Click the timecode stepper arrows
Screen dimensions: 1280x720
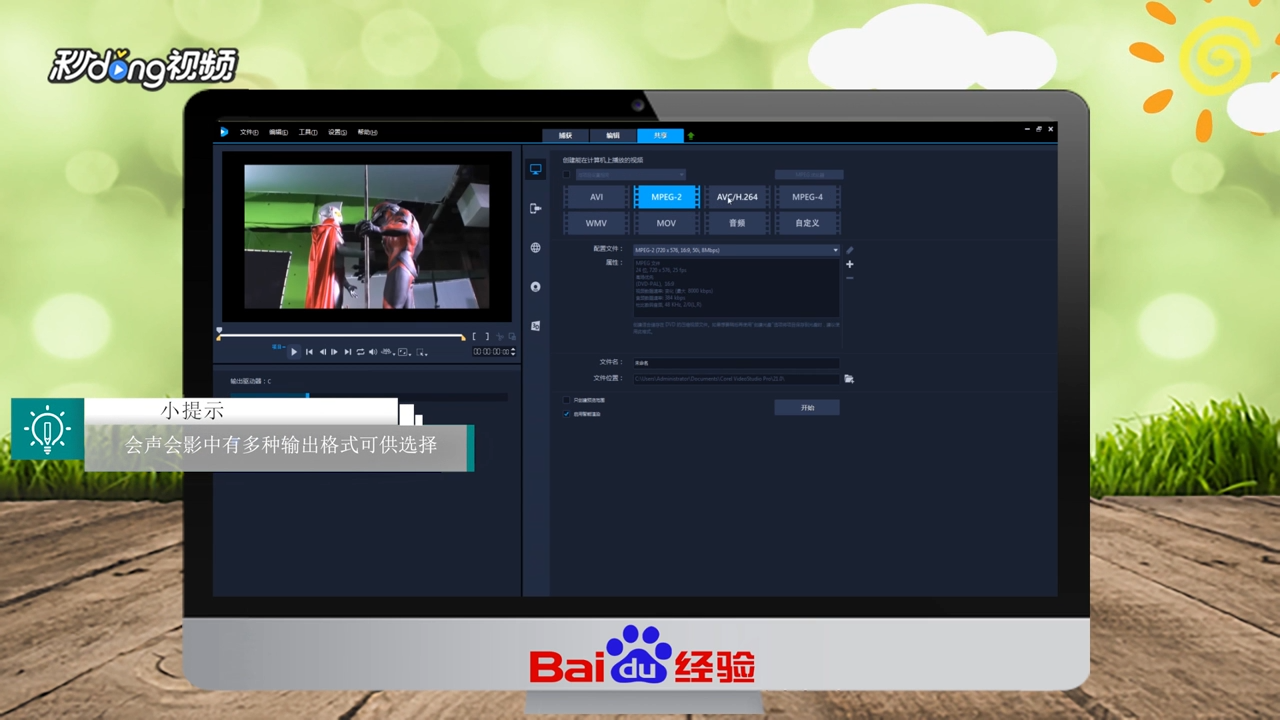click(x=514, y=352)
